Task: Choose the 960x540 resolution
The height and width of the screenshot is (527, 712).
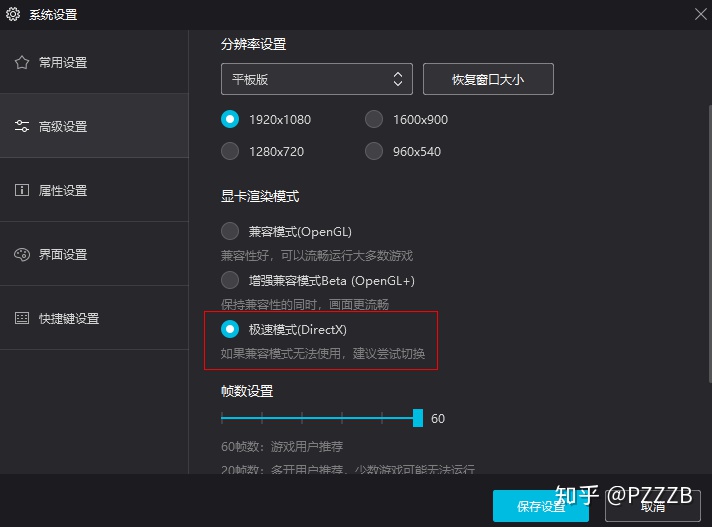Action: point(374,151)
